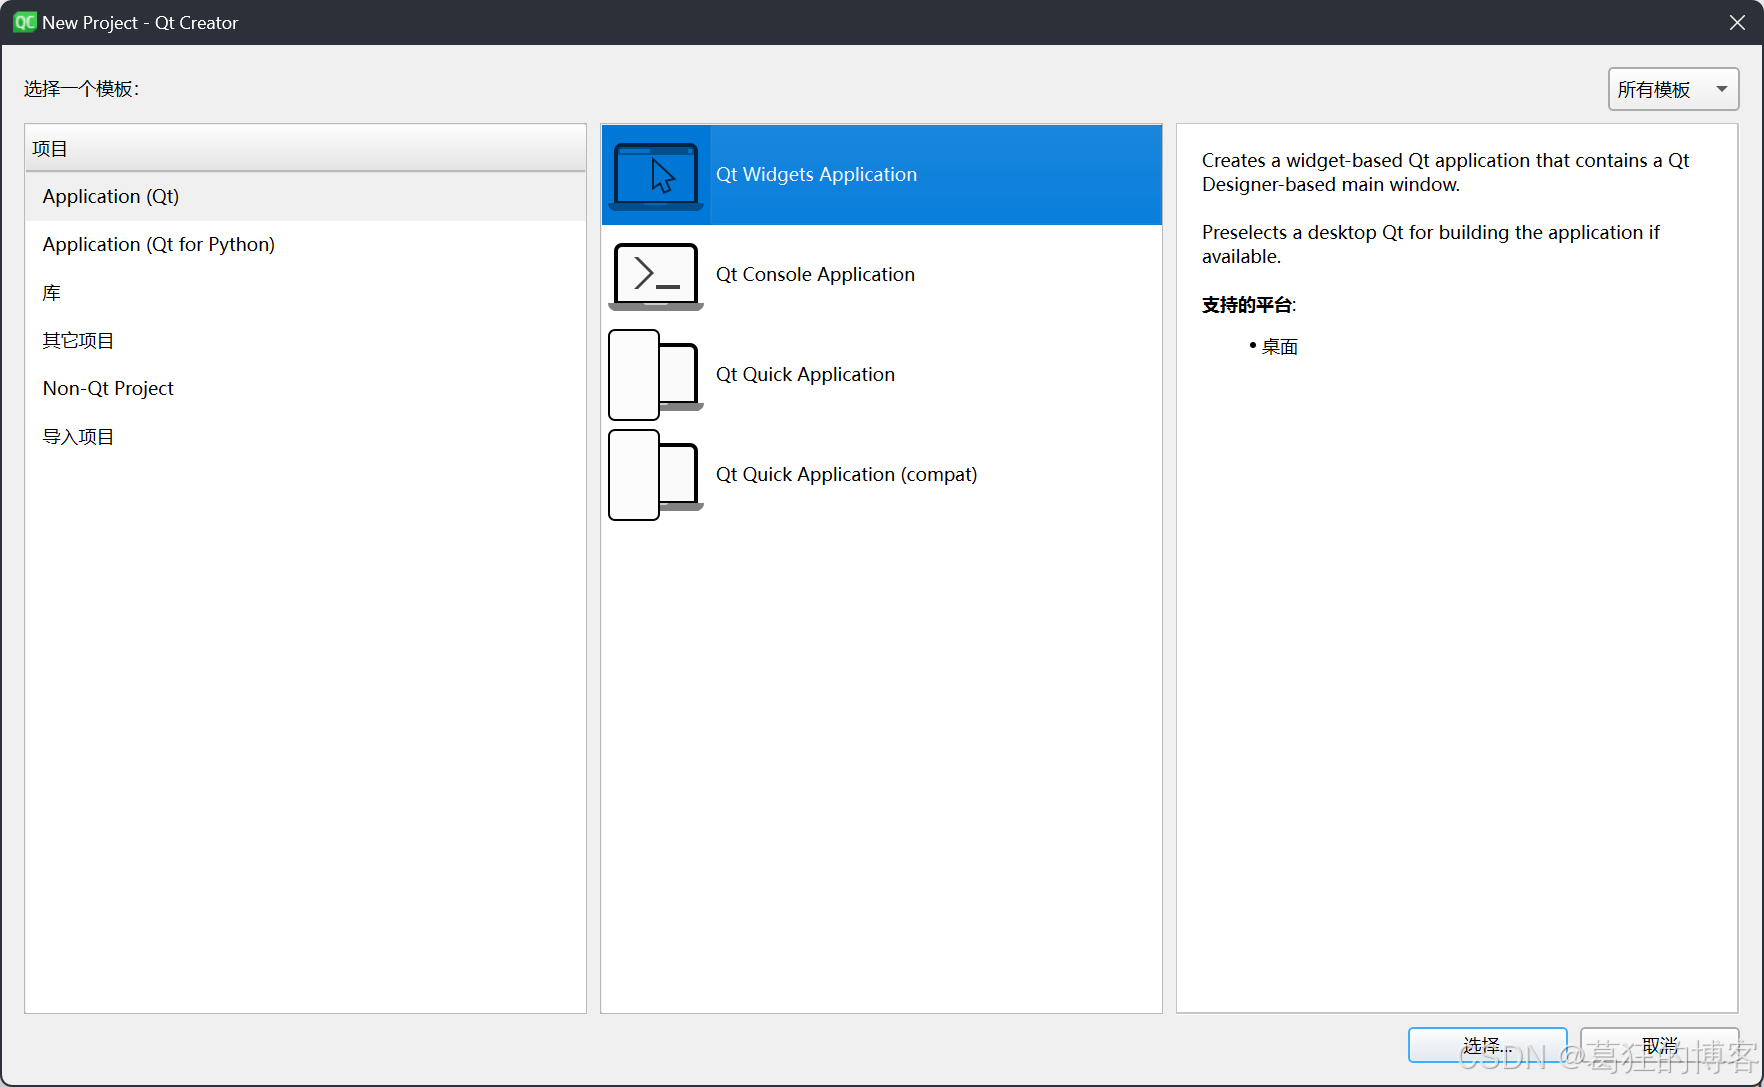This screenshot has height=1087, width=1764.
Task: Click the 'Creates a widget-based Qt application' description
Action: pos(1446,173)
